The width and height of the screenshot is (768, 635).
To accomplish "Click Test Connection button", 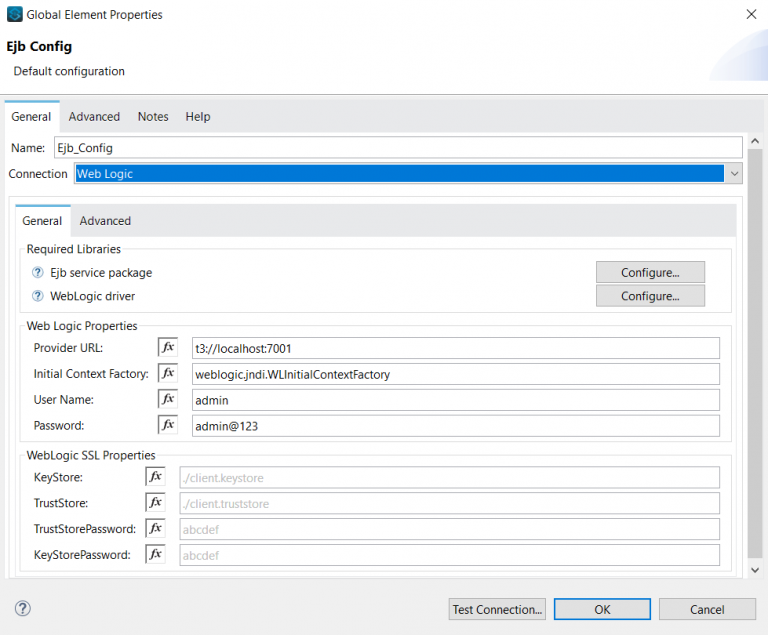I will 497,609.
